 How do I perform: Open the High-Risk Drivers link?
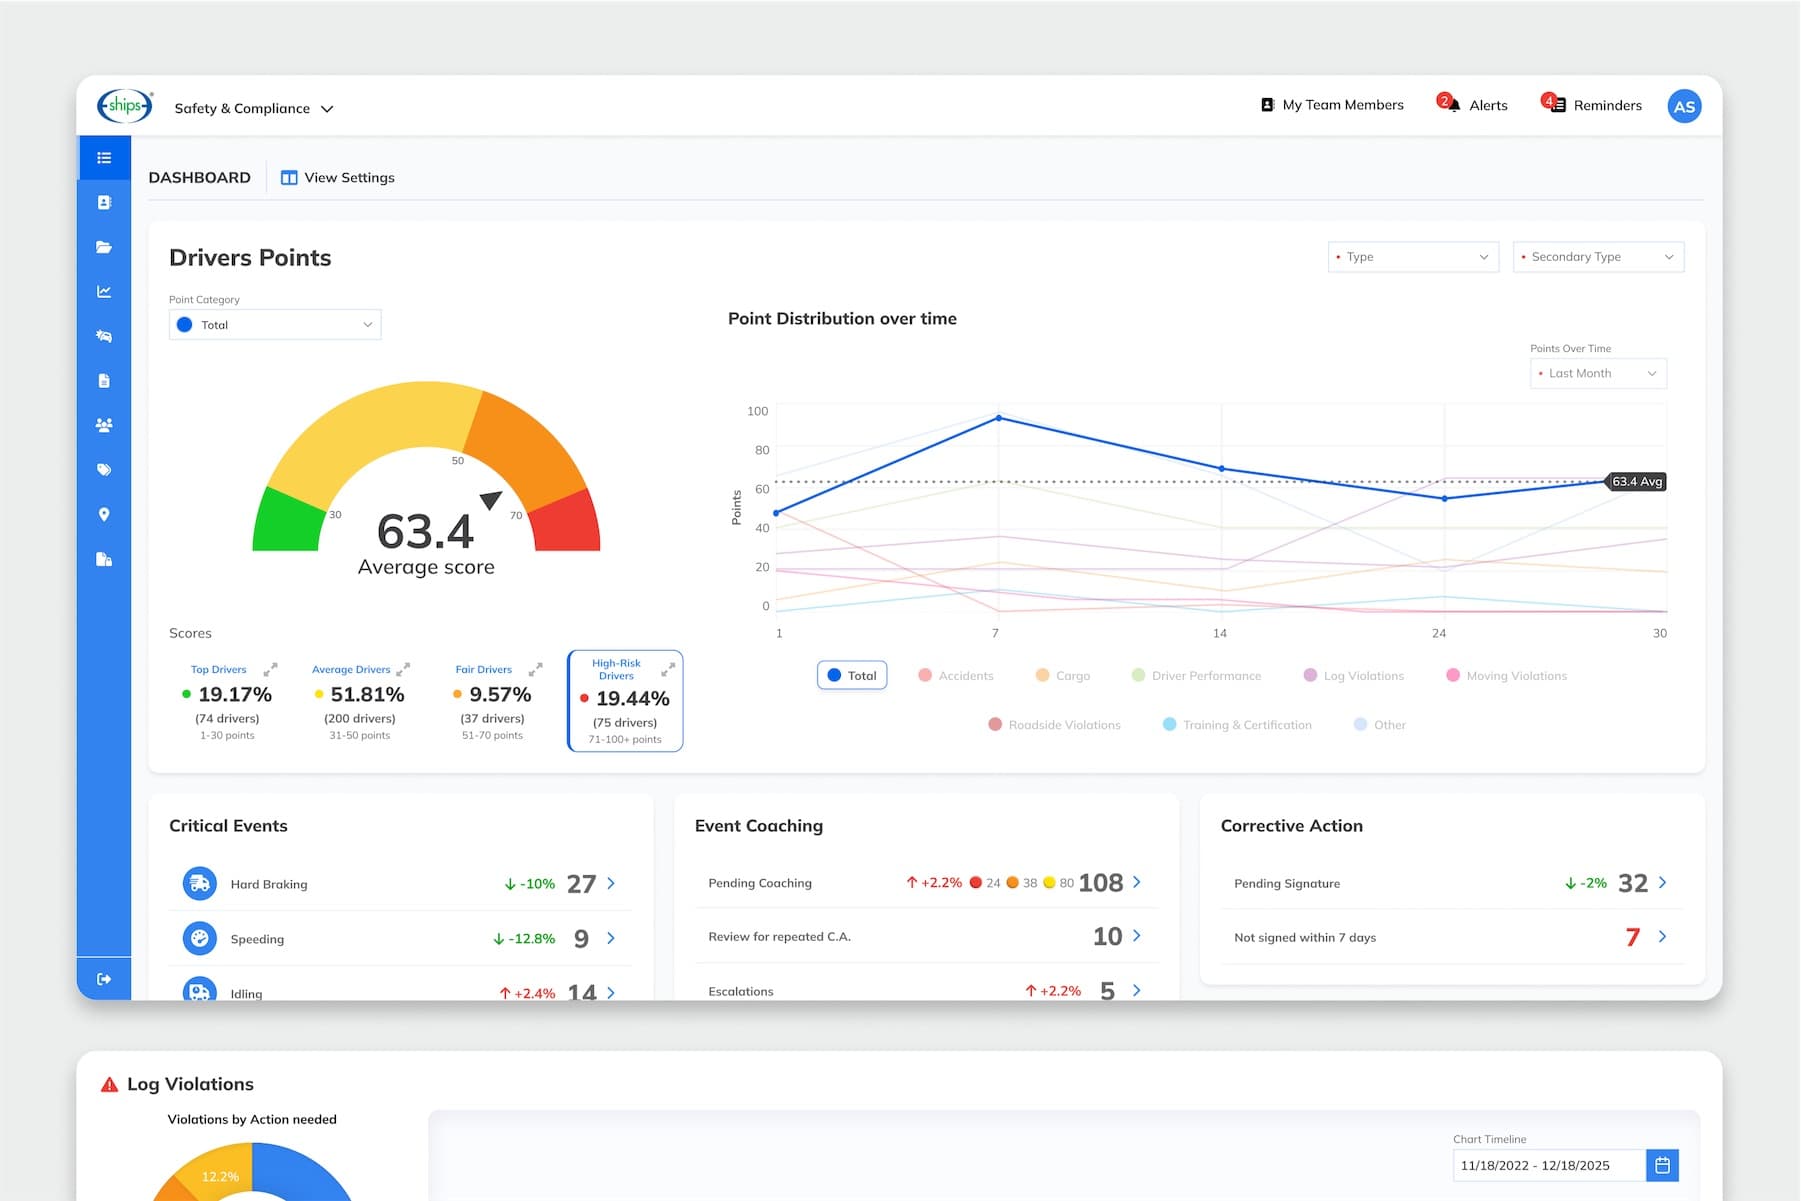coord(616,669)
